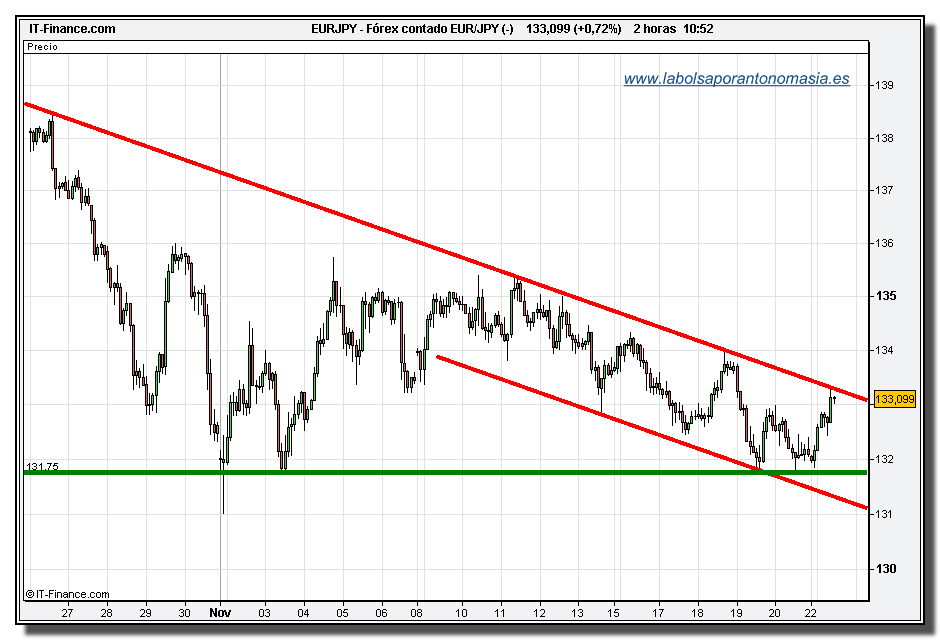Click the '20' date axis label

tap(775, 612)
